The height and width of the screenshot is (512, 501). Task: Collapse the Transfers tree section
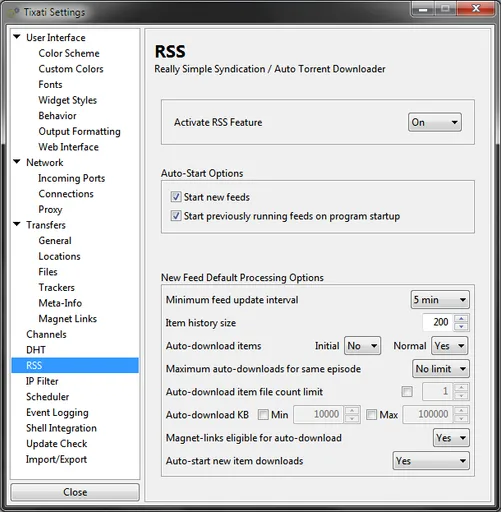click(17, 224)
